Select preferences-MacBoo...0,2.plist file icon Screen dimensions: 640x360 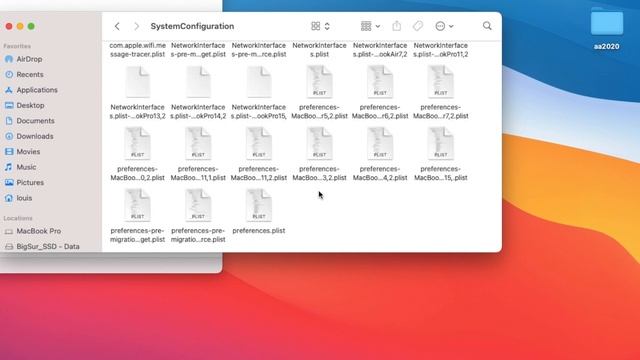(x=138, y=144)
